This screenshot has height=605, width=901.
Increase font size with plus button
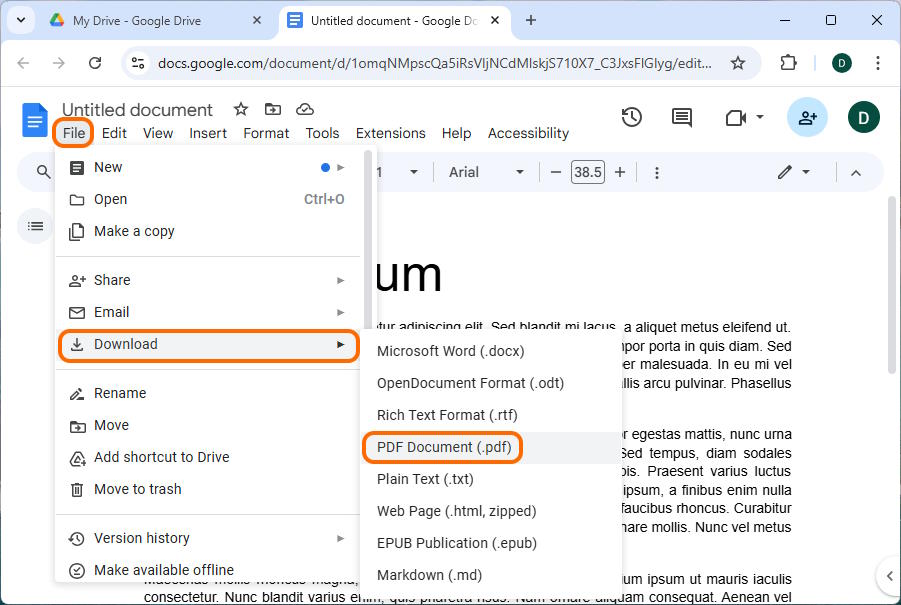coord(619,172)
